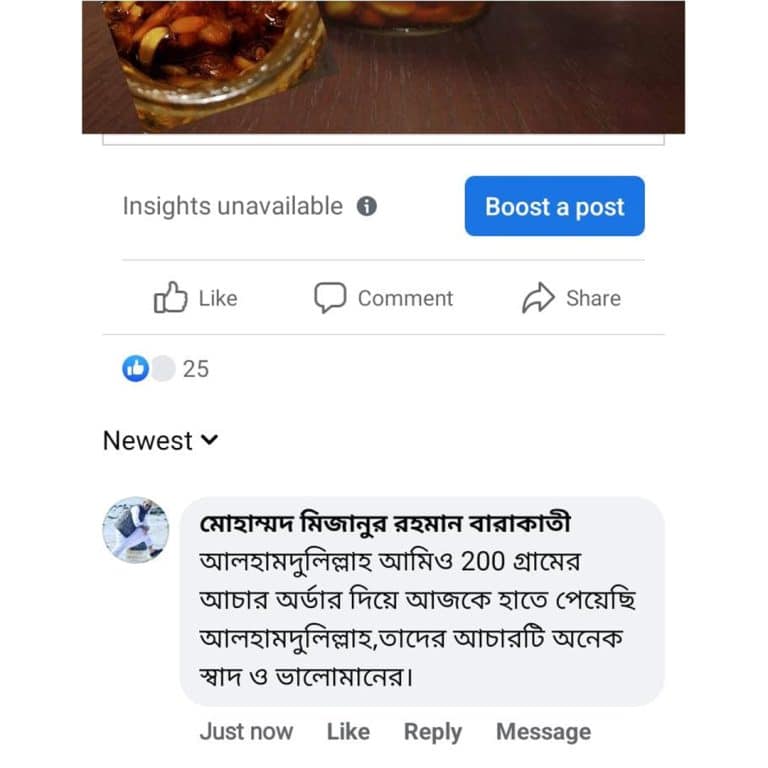
Task: View the 25 reactions count
Action: pyautogui.click(x=196, y=369)
